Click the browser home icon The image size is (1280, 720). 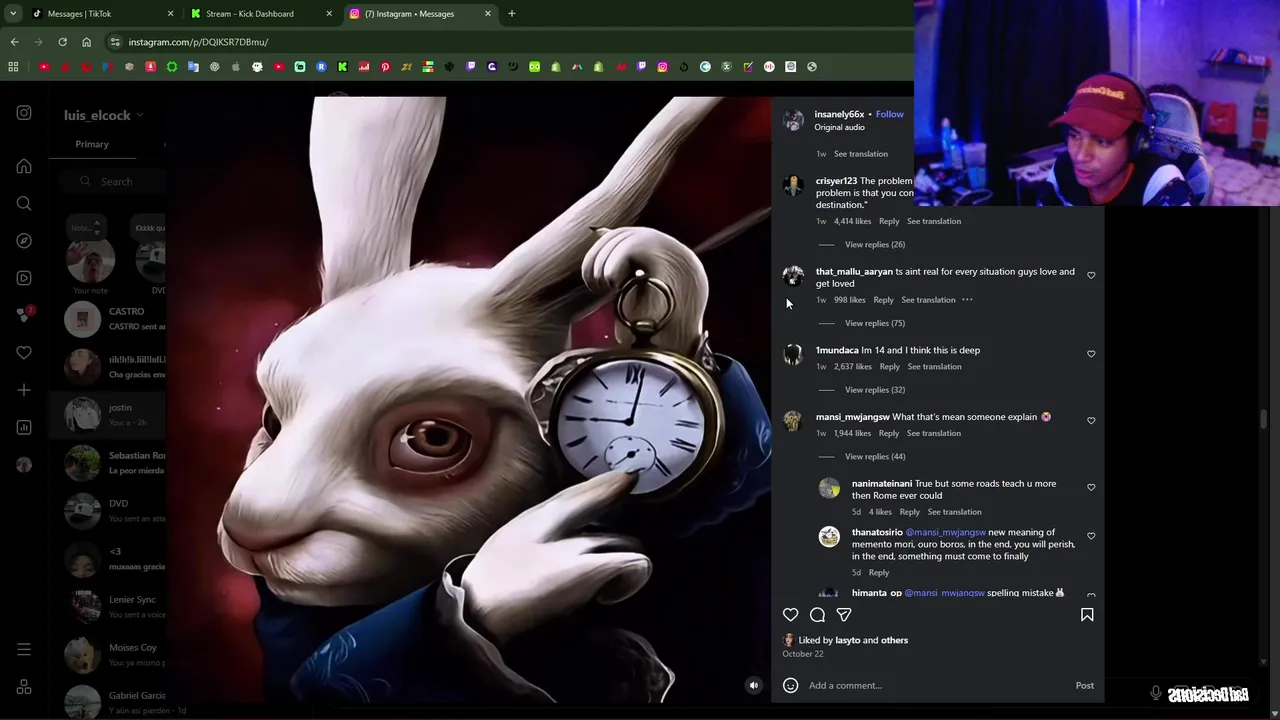(x=86, y=42)
